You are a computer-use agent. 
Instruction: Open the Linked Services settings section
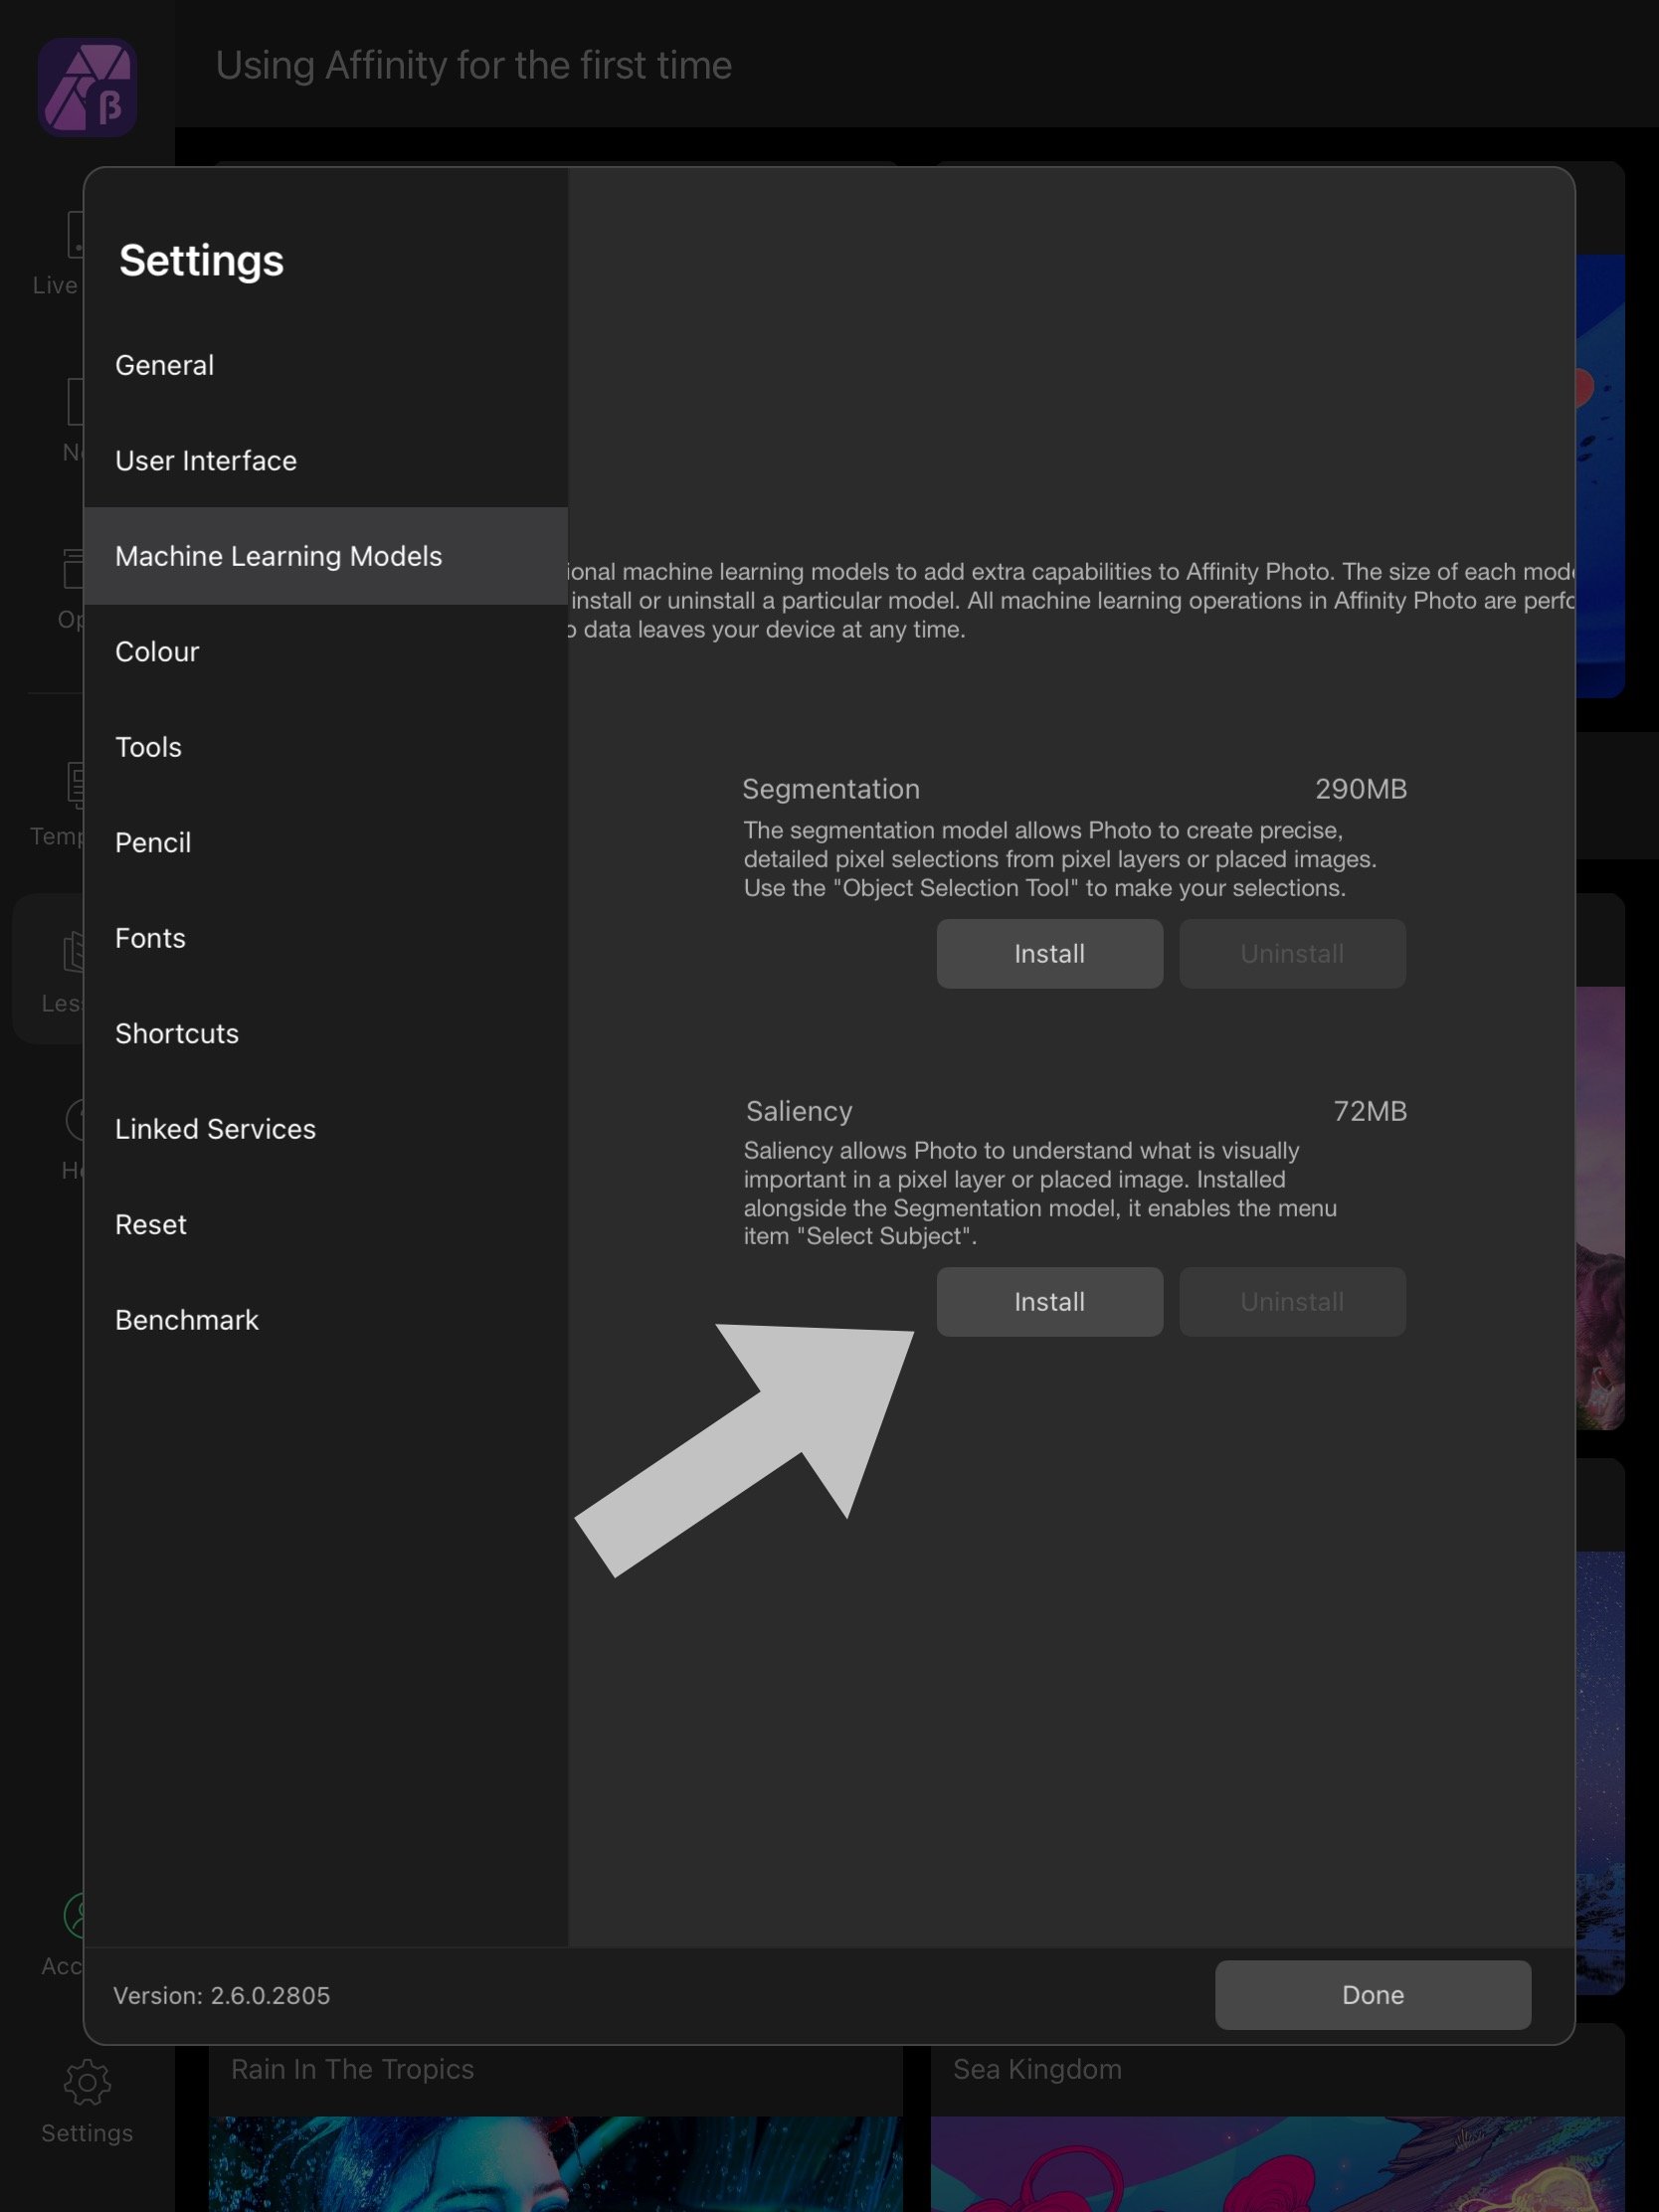tap(326, 1129)
